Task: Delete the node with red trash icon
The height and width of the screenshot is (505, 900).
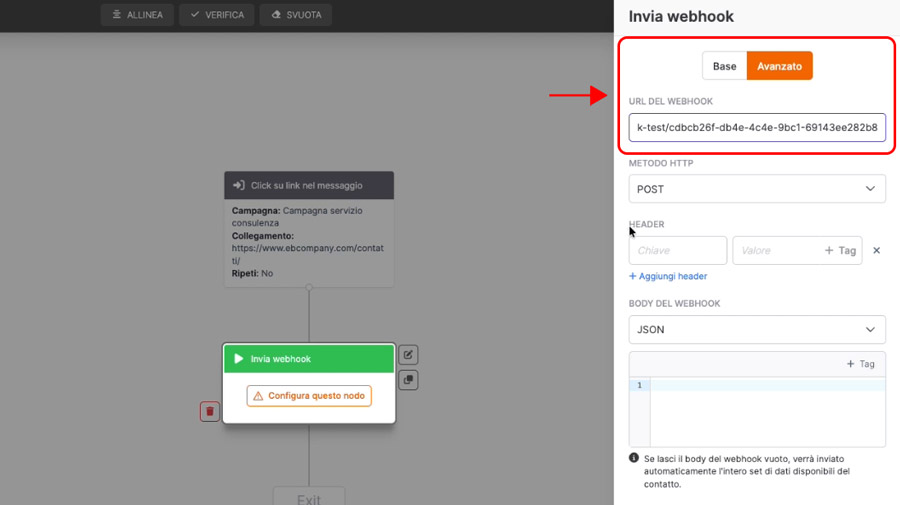Action: [210, 411]
